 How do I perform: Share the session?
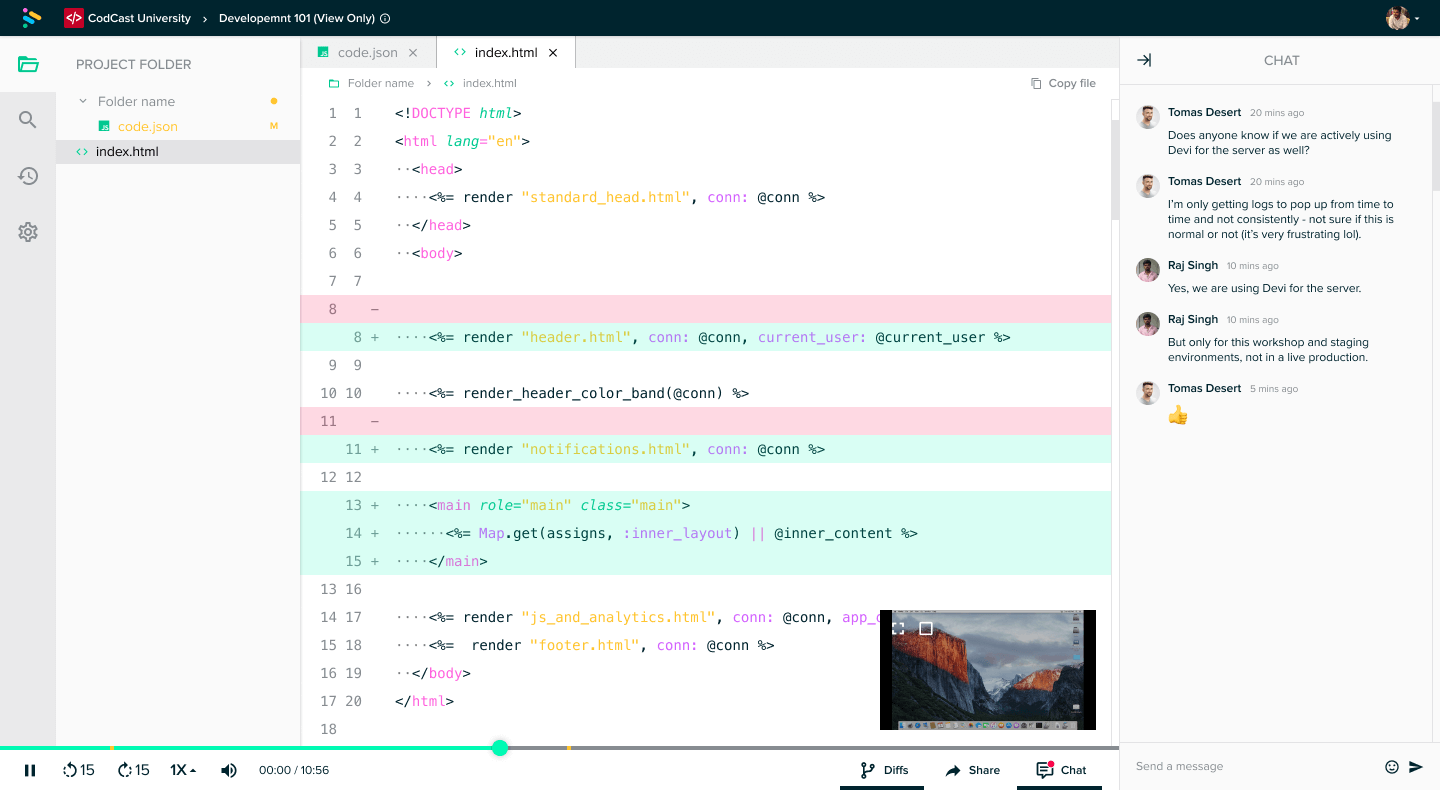tap(972, 770)
